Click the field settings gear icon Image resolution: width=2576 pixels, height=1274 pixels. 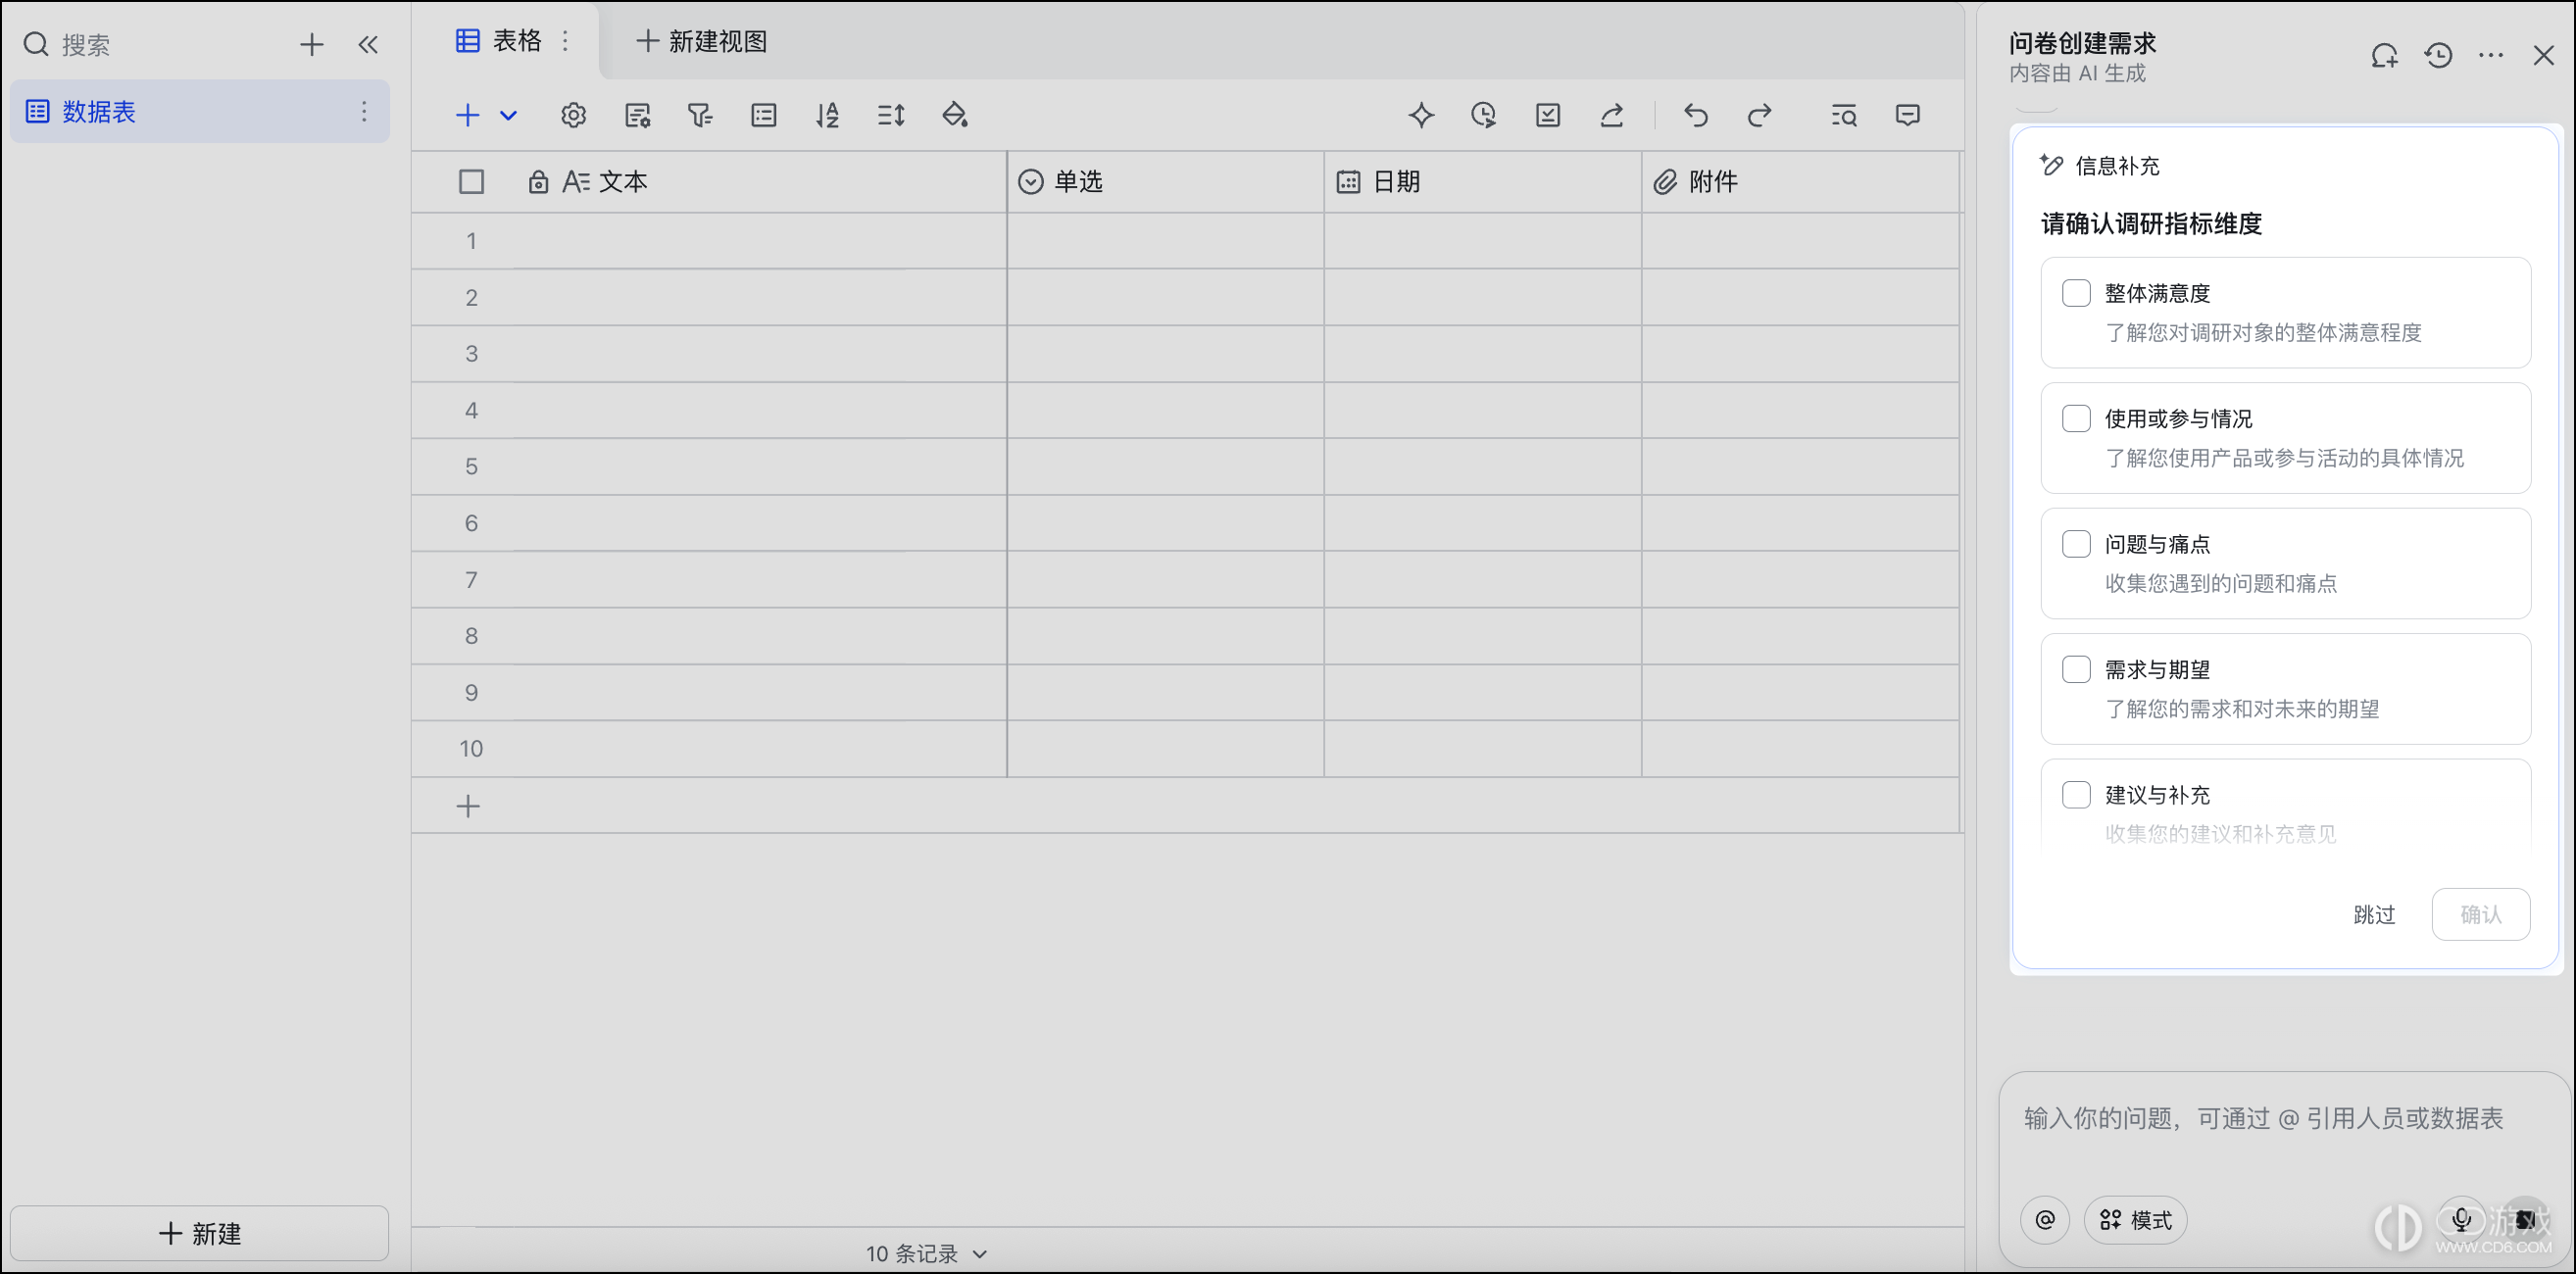click(573, 115)
